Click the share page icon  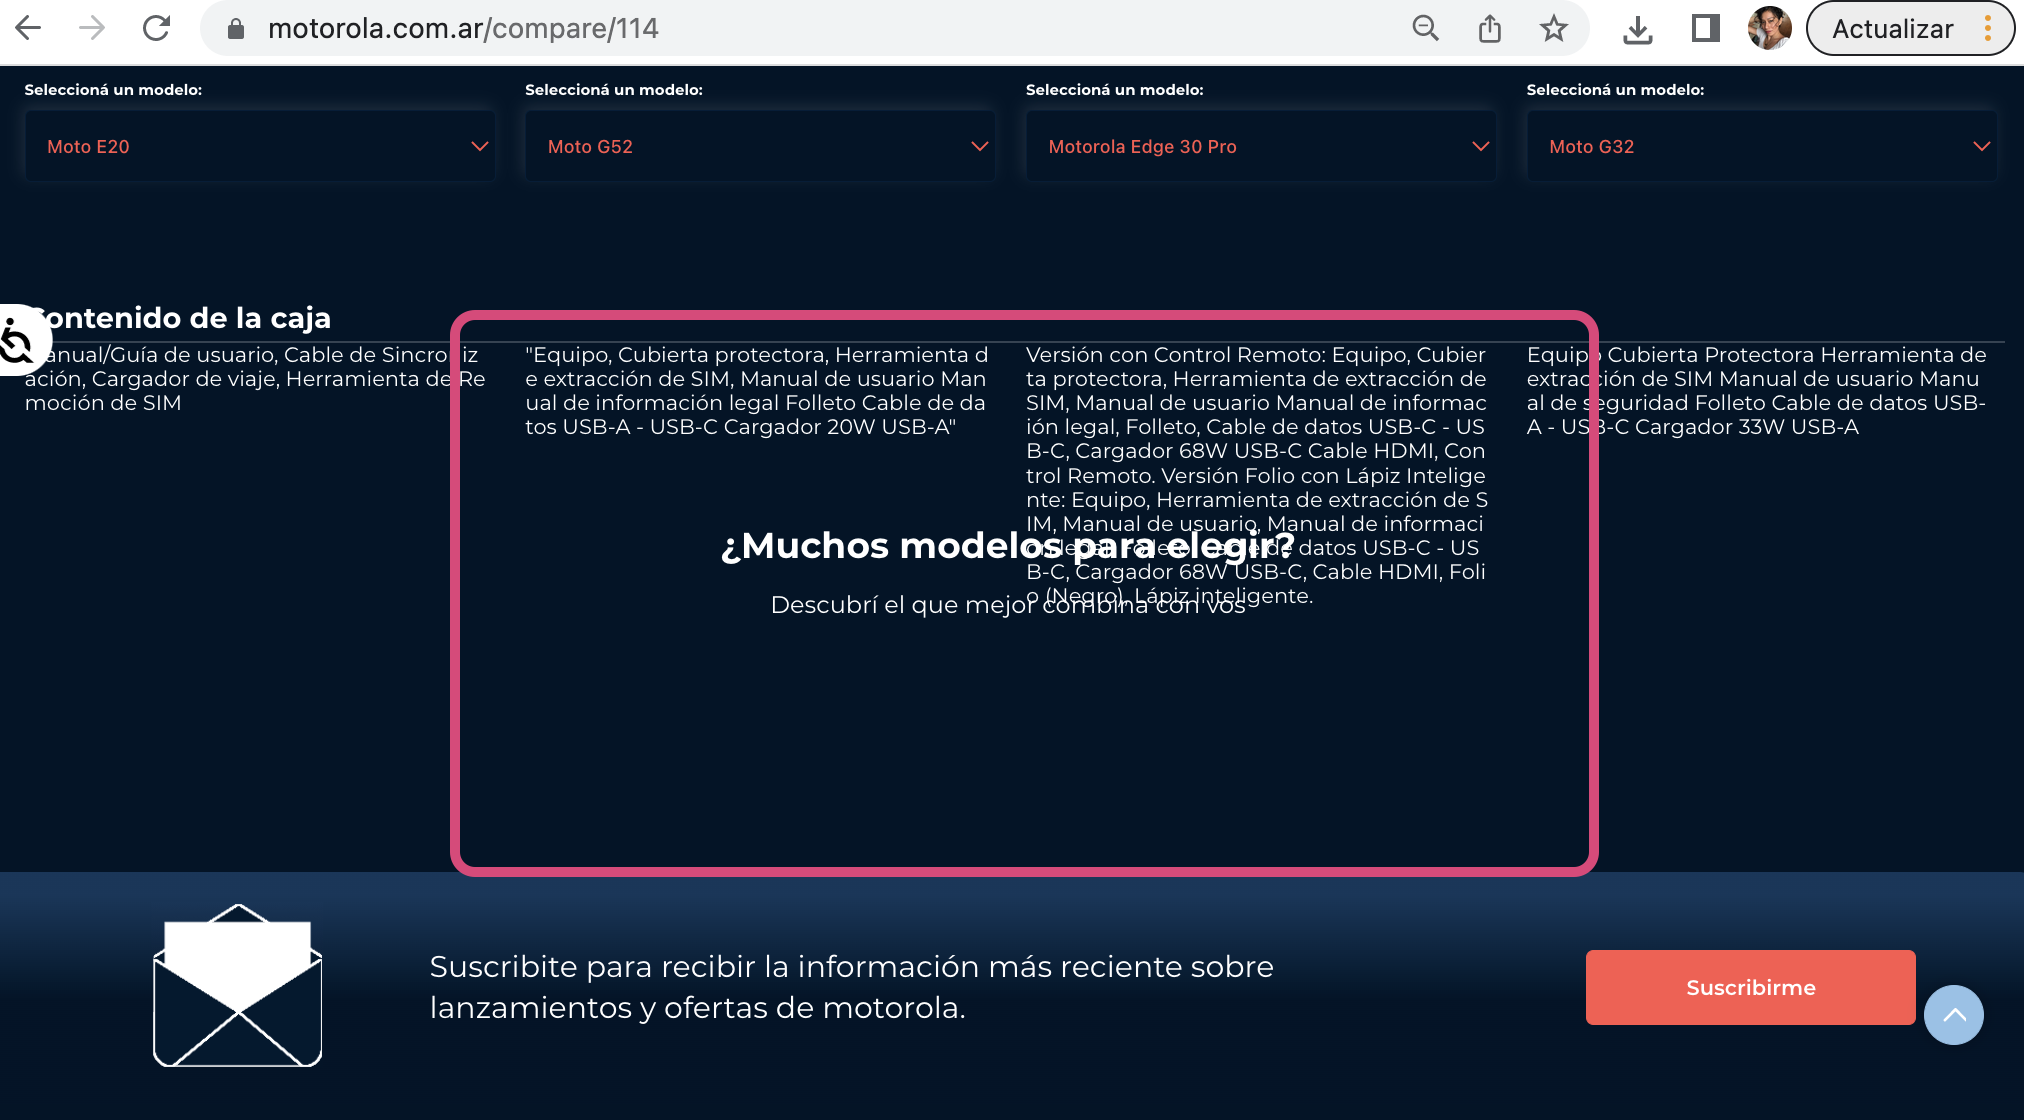pos(1490,28)
